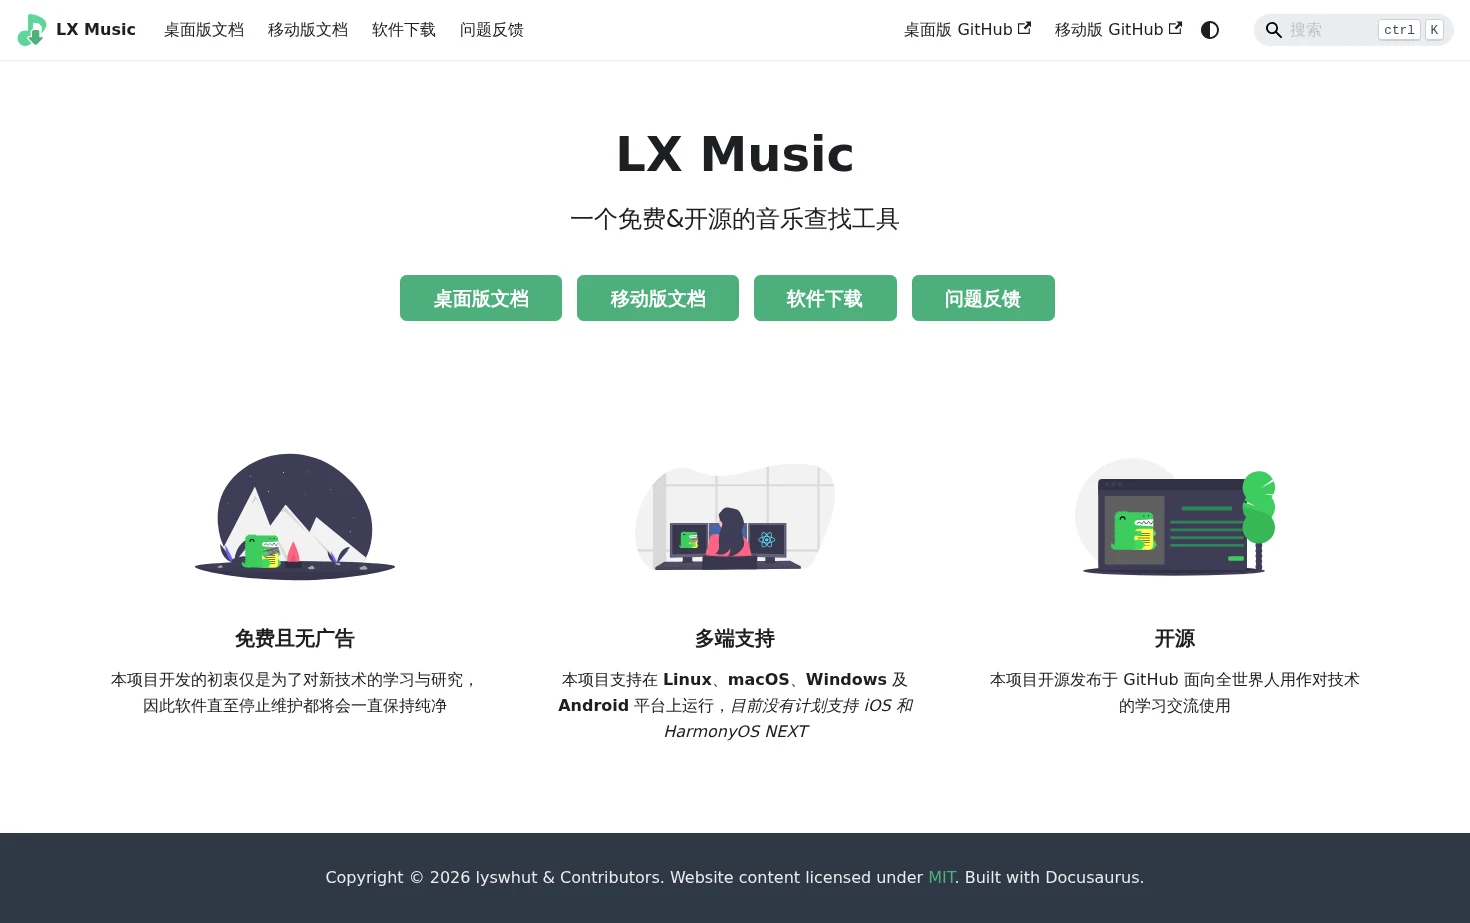Click the HarmonyOS NEXT italic text

735,731
